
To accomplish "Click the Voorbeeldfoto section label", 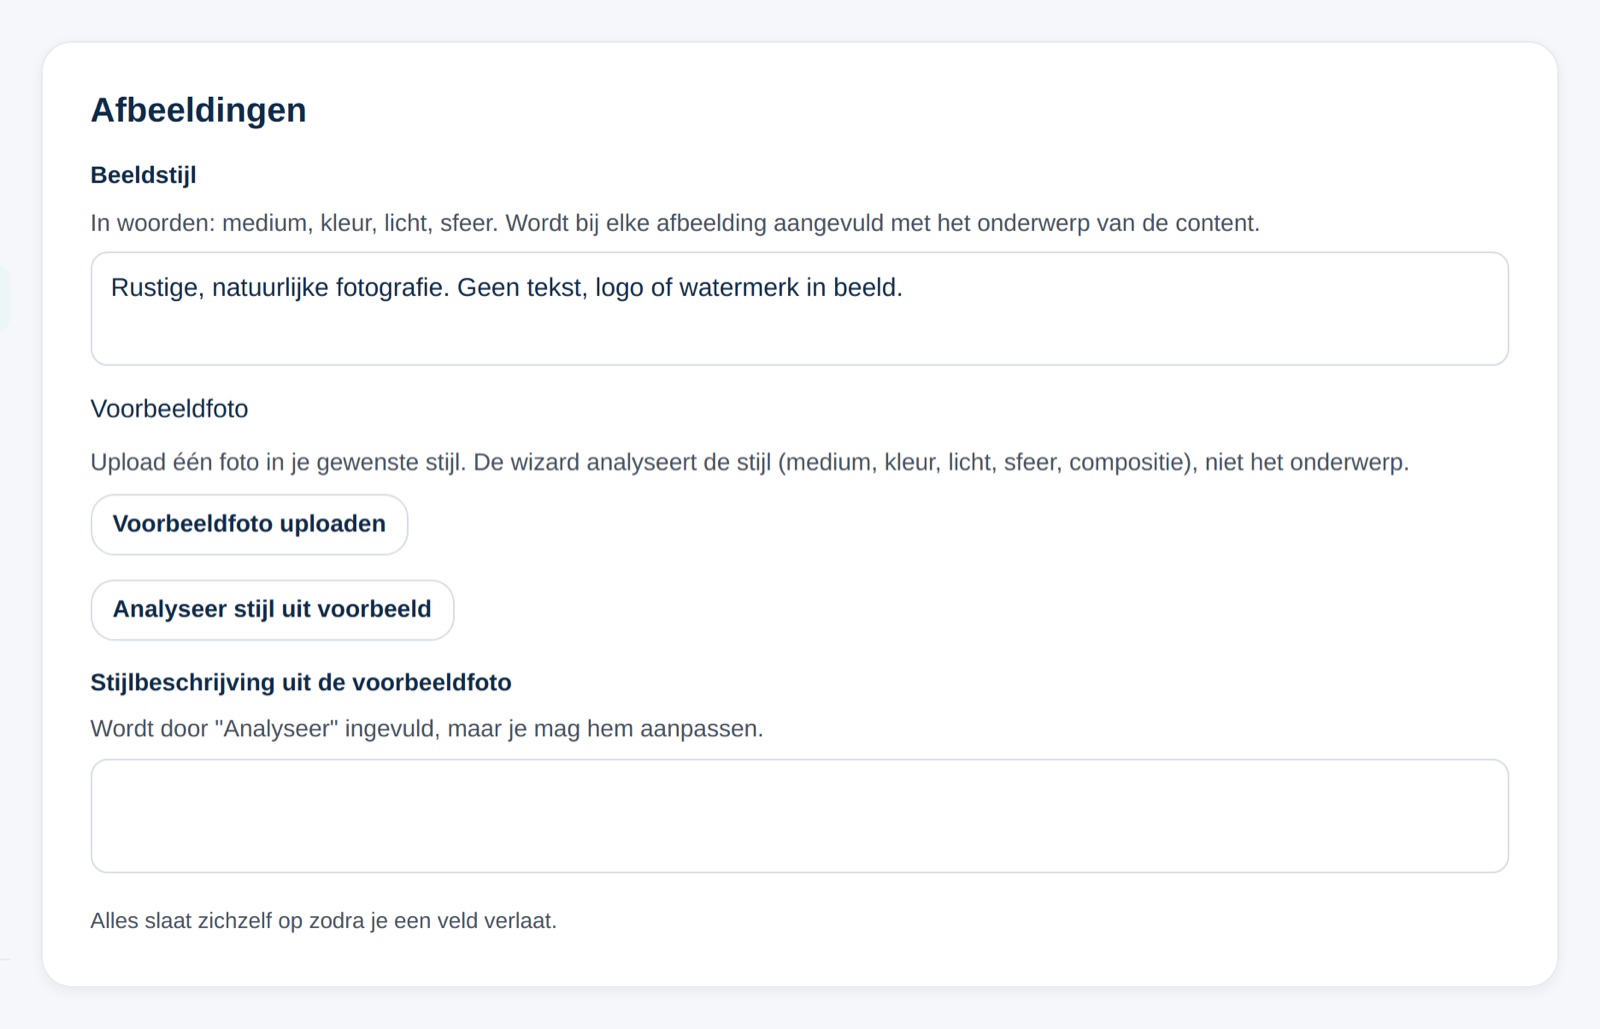I will coord(169,409).
